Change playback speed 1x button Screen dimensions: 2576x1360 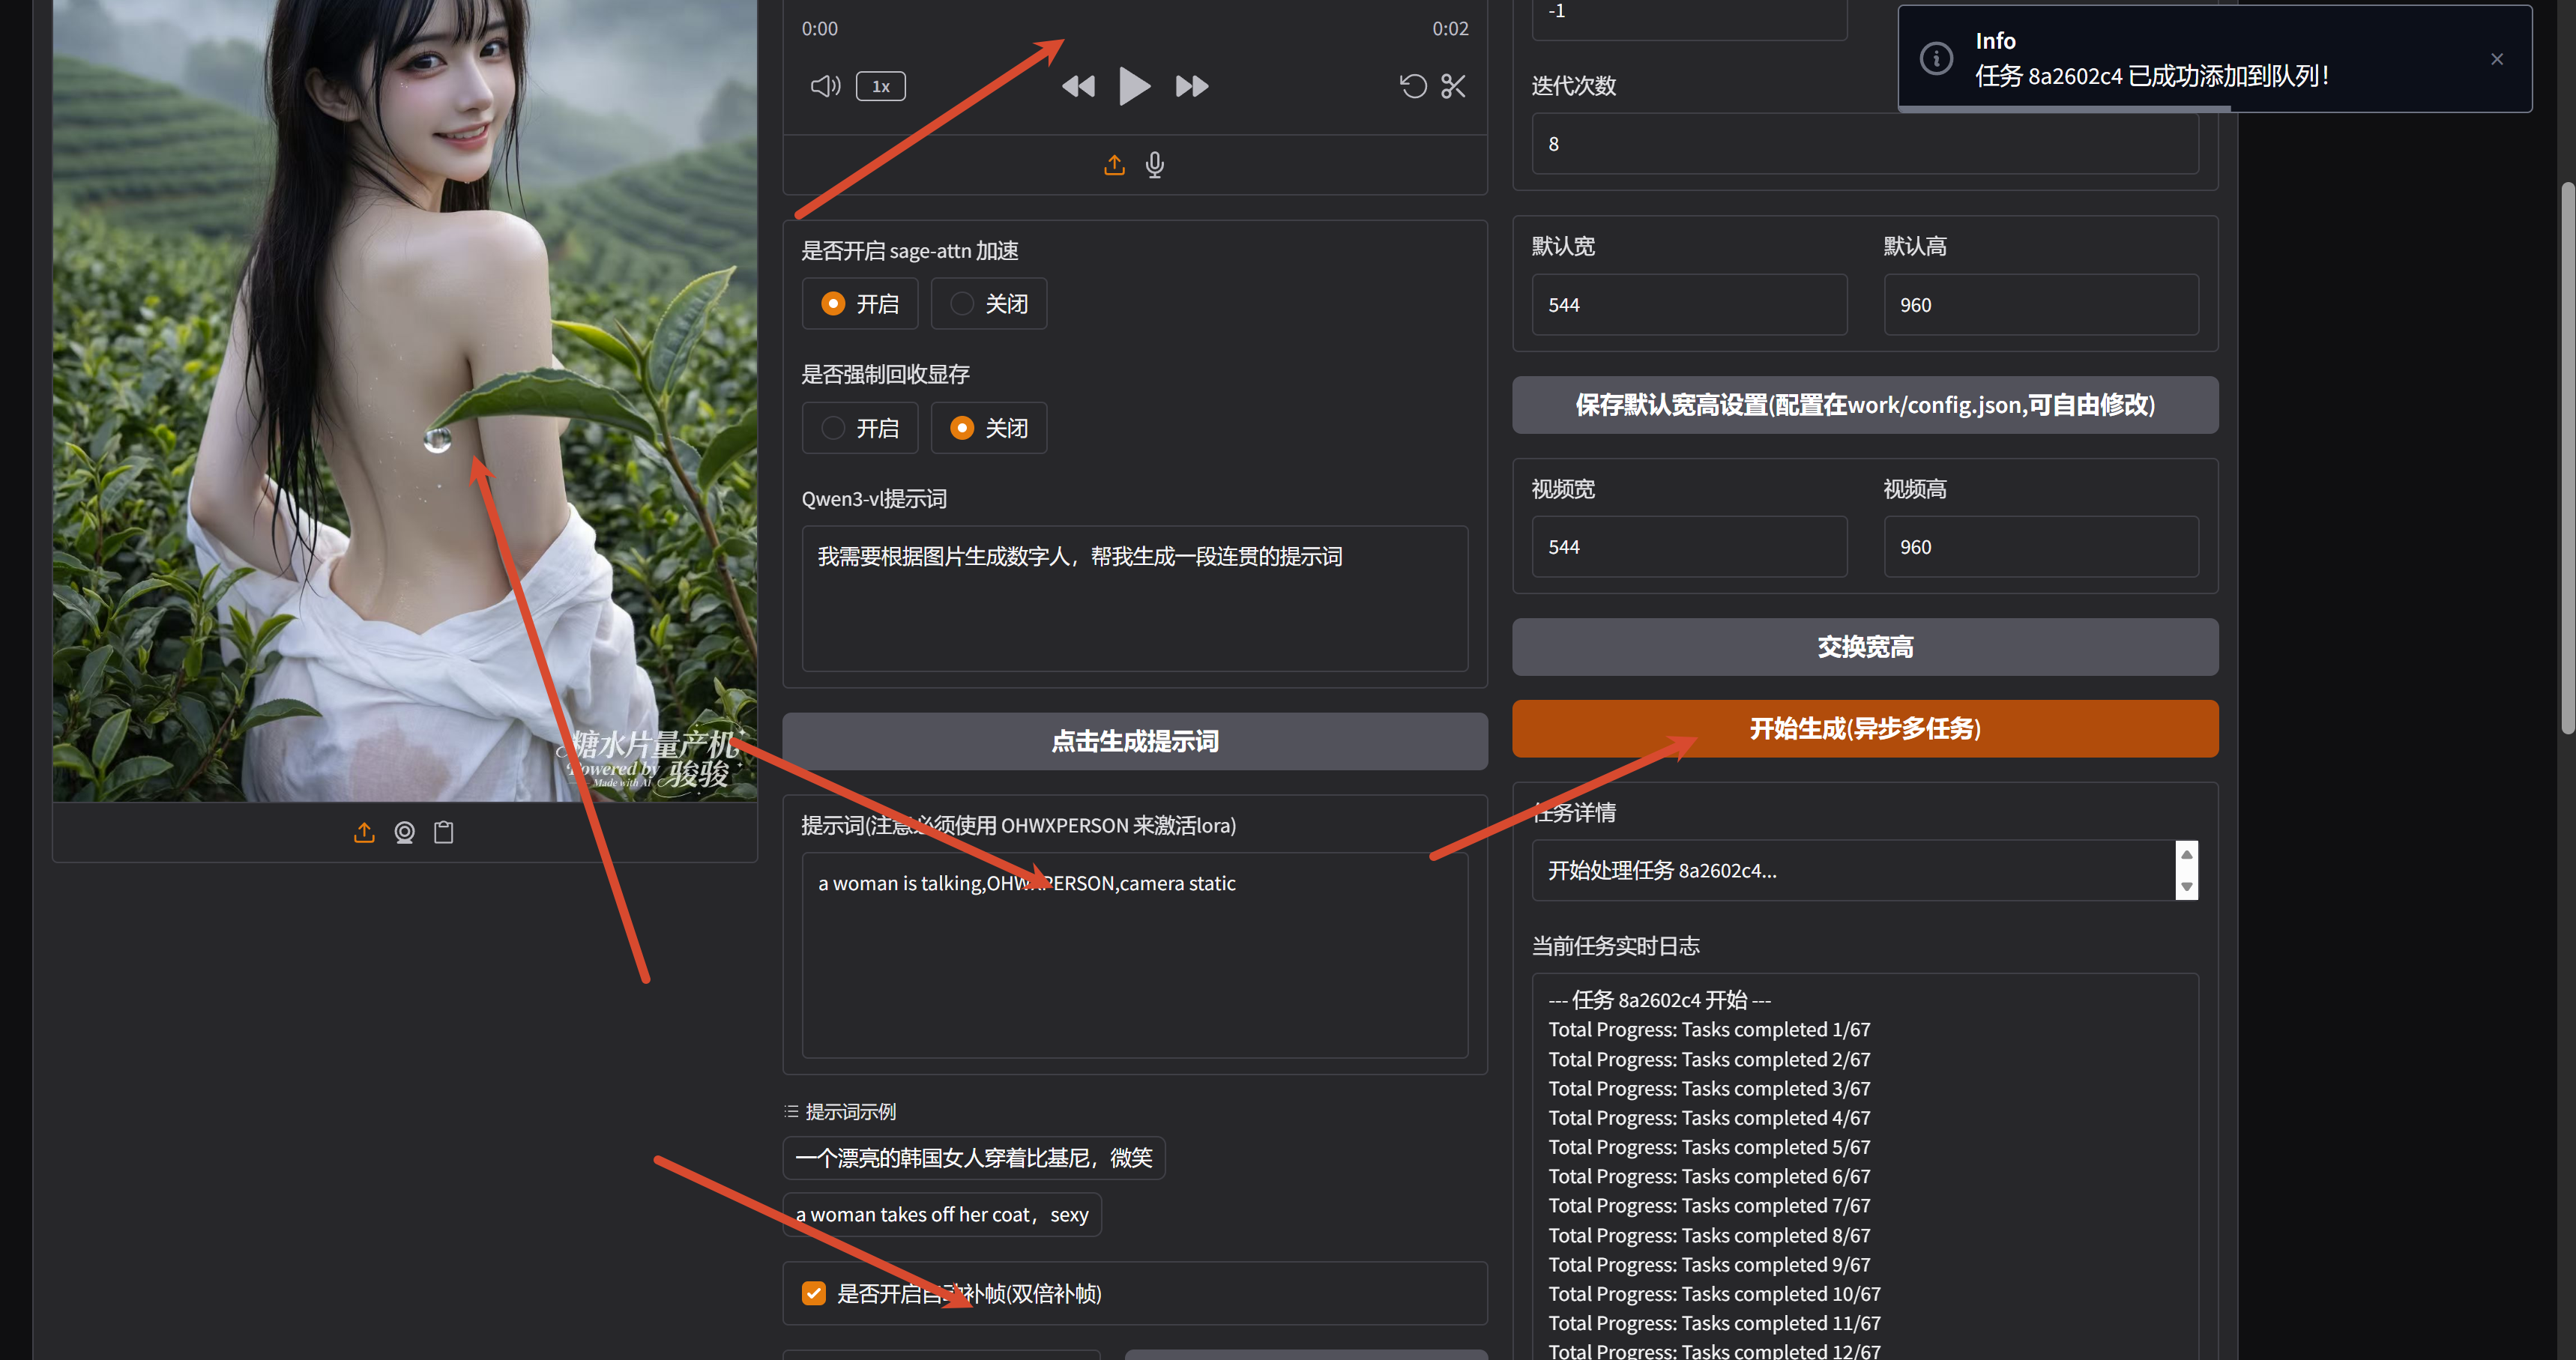tap(880, 86)
